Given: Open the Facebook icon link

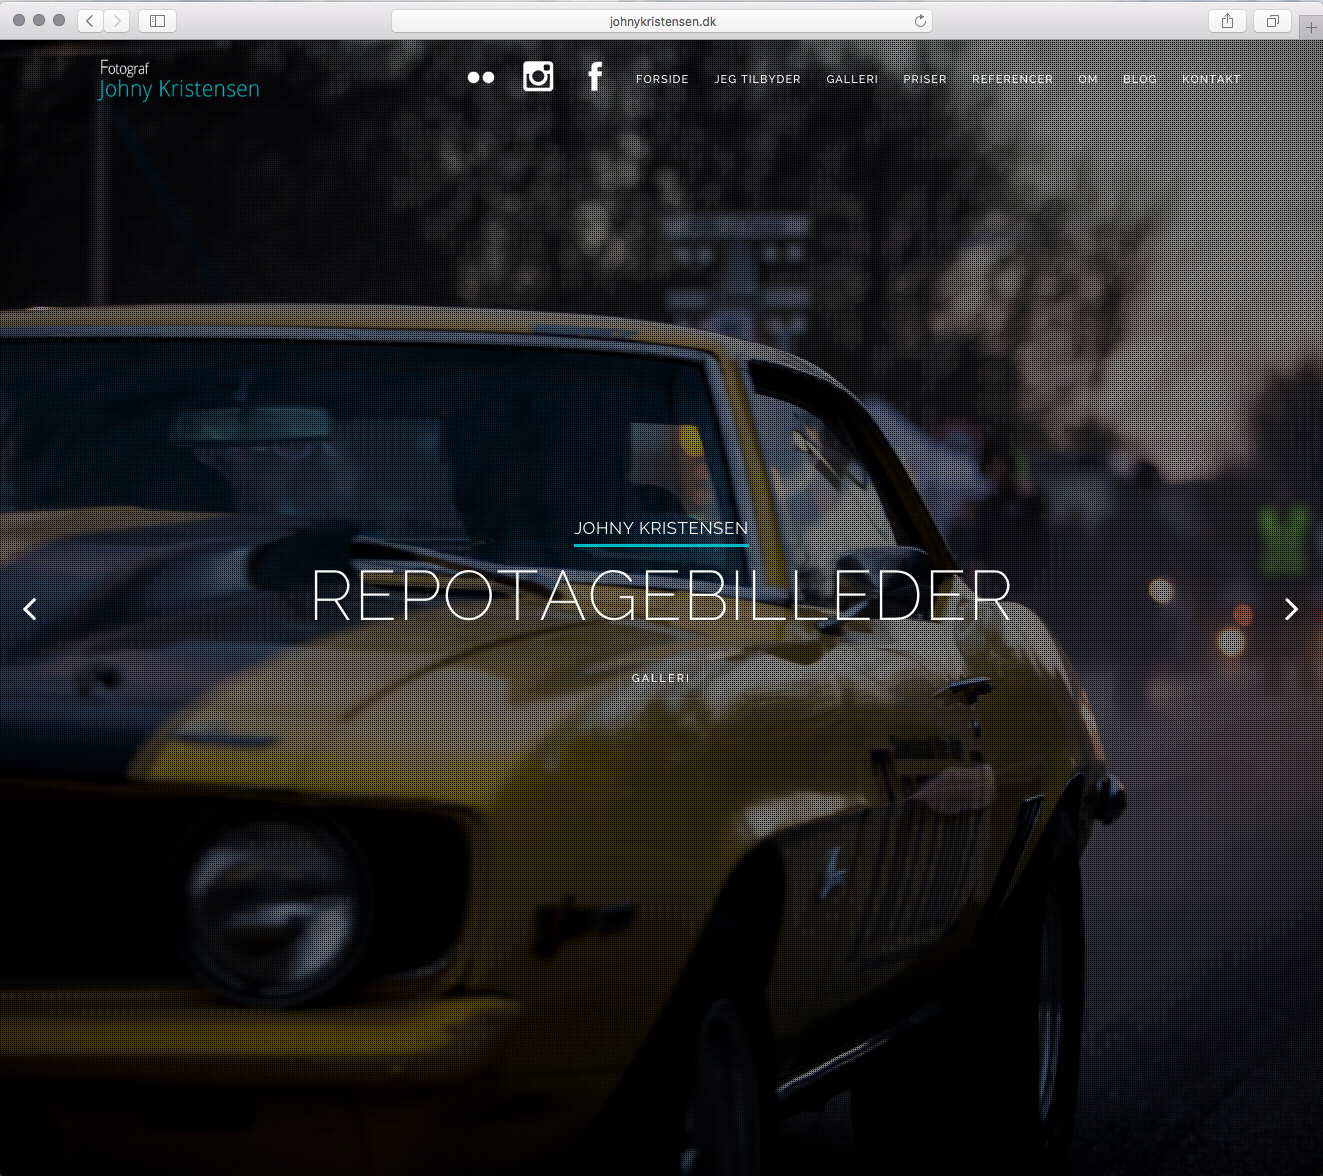Looking at the screenshot, I should click(x=595, y=76).
